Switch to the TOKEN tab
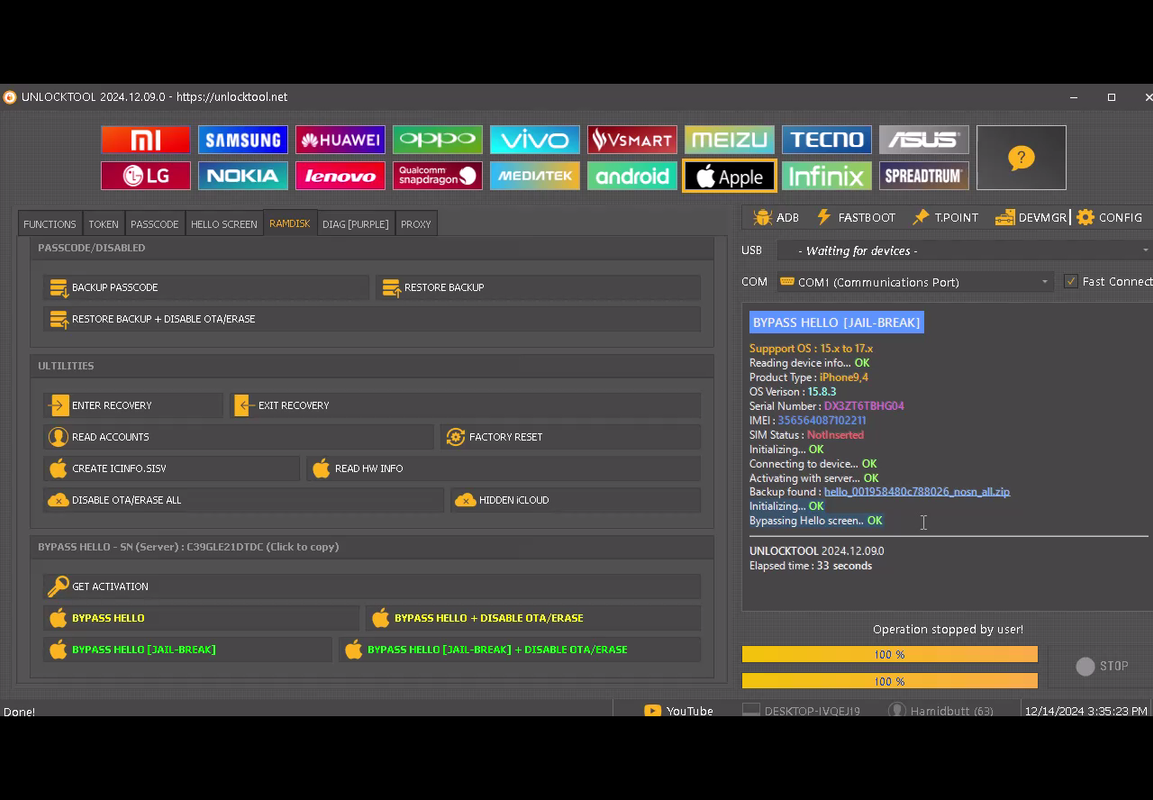The height and width of the screenshot is (800, 1153). click(103, 224)
